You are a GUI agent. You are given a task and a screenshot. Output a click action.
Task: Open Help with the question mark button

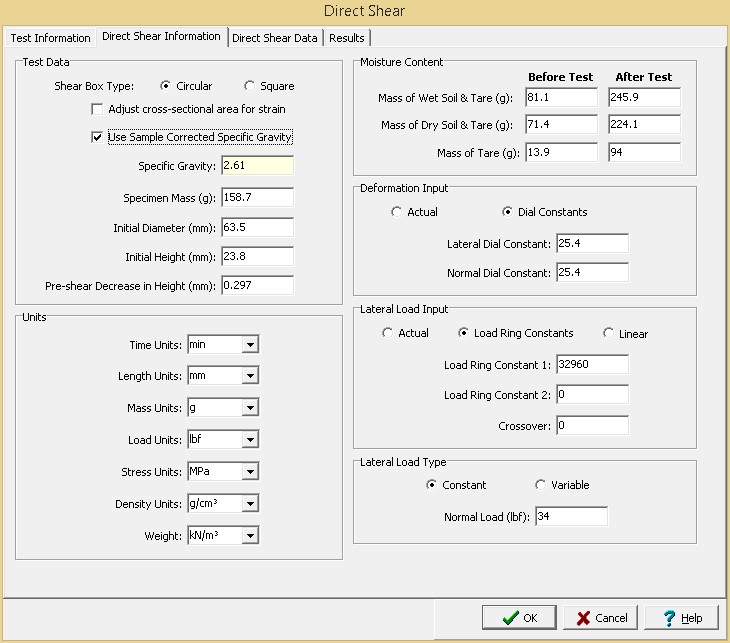(681, 617)
